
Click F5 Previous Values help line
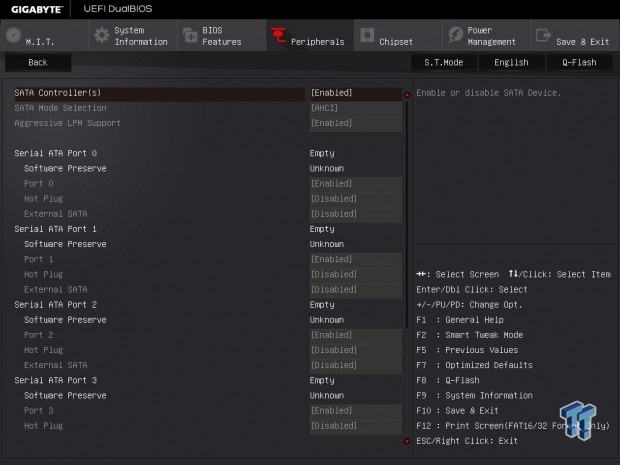tap(467, 350)
